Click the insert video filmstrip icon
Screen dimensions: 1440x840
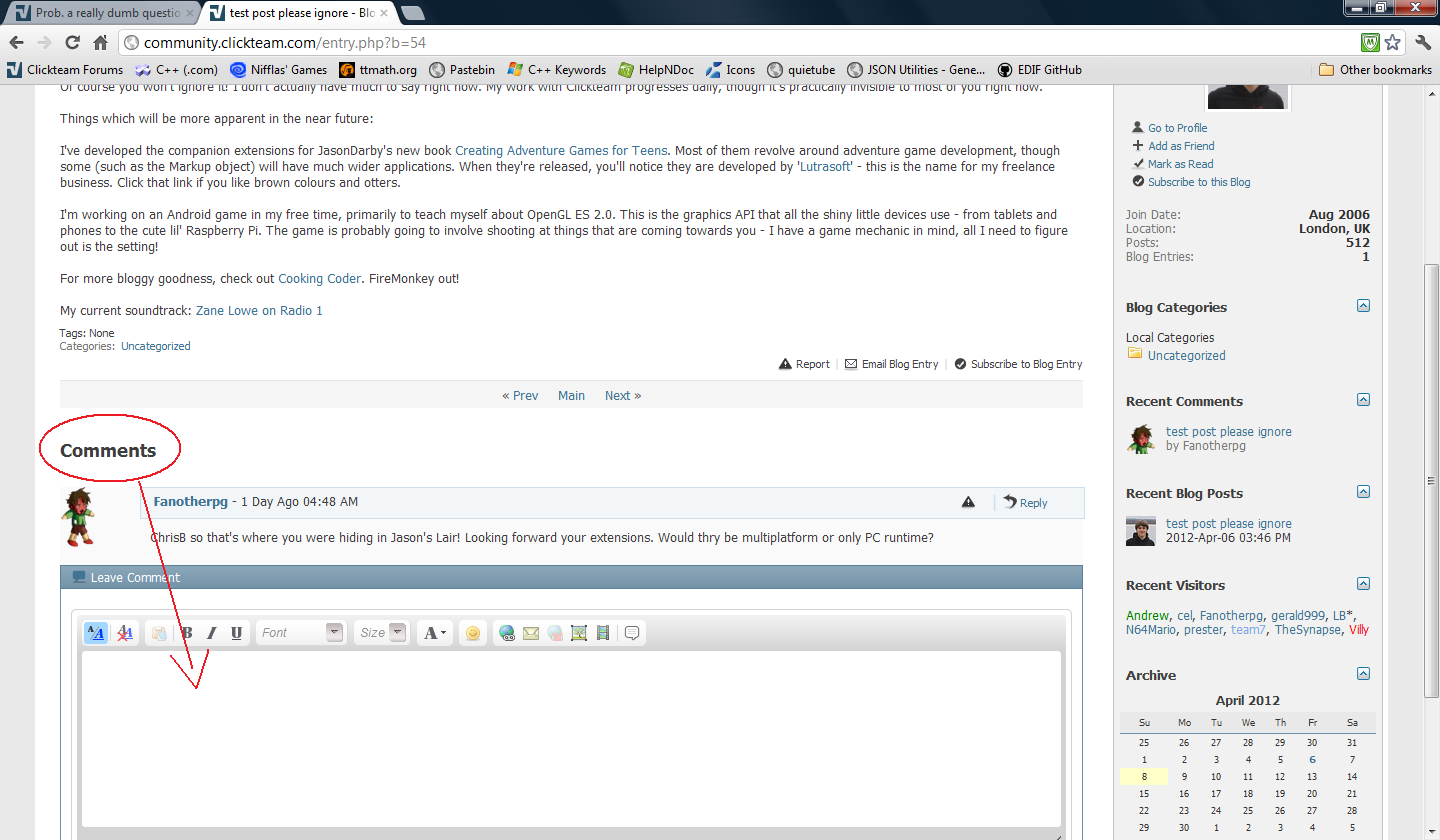[x=602, y=633]
